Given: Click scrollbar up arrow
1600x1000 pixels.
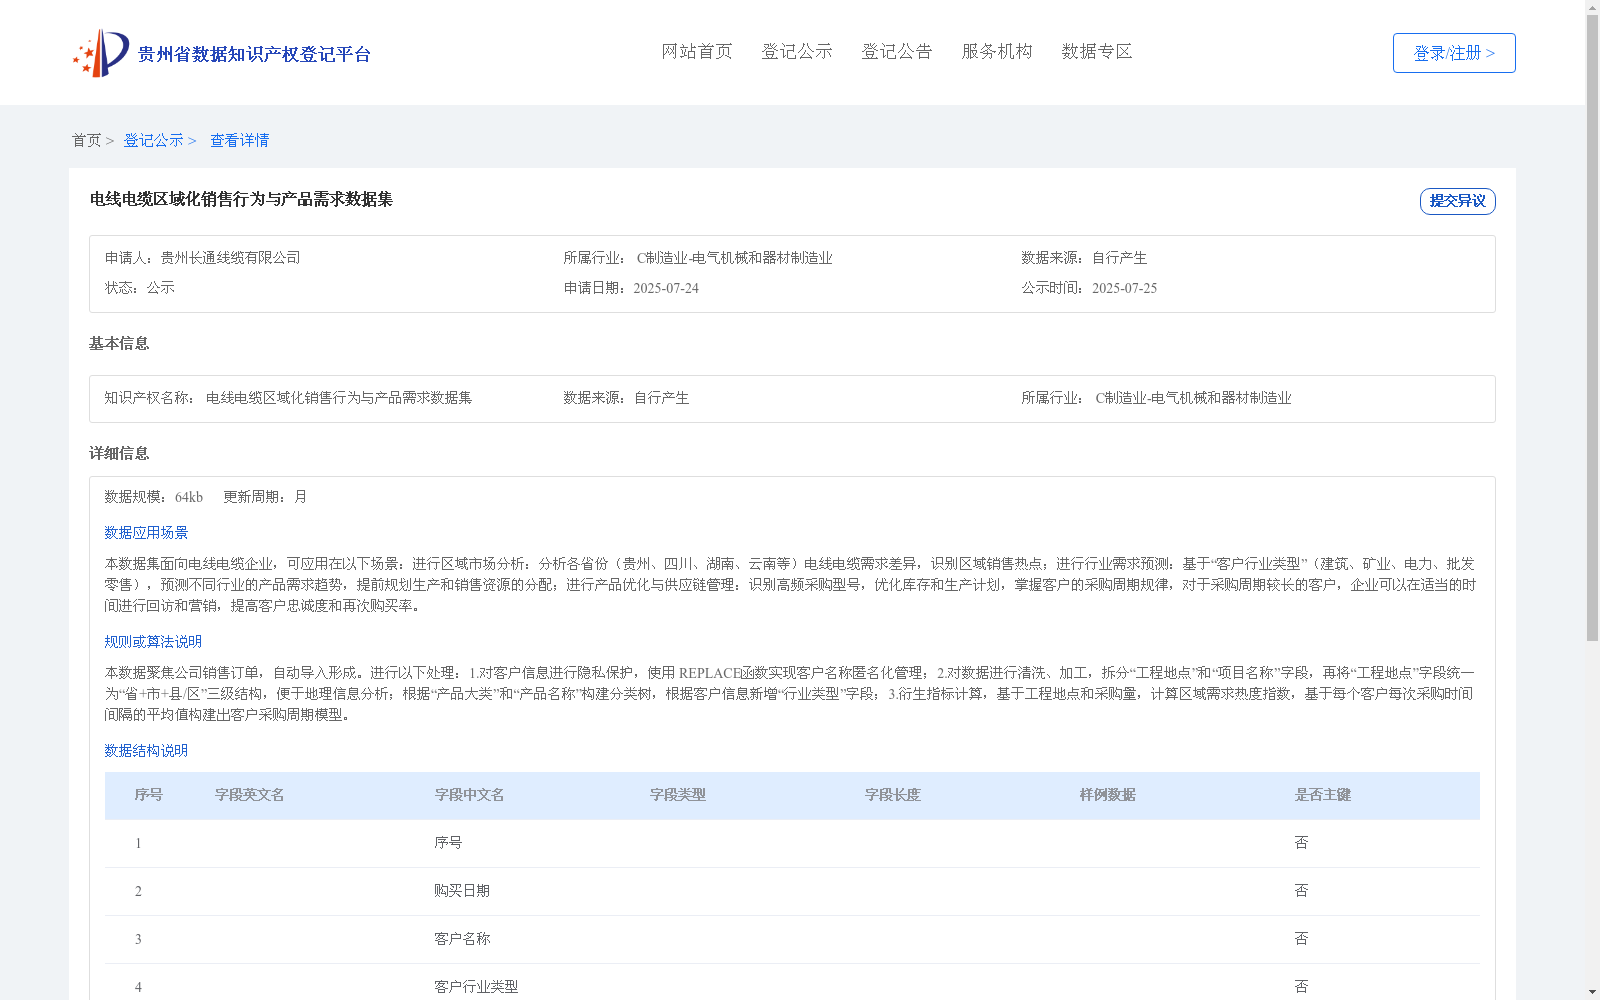Looking at the screenshot, I should click(x=1592, y=7).
